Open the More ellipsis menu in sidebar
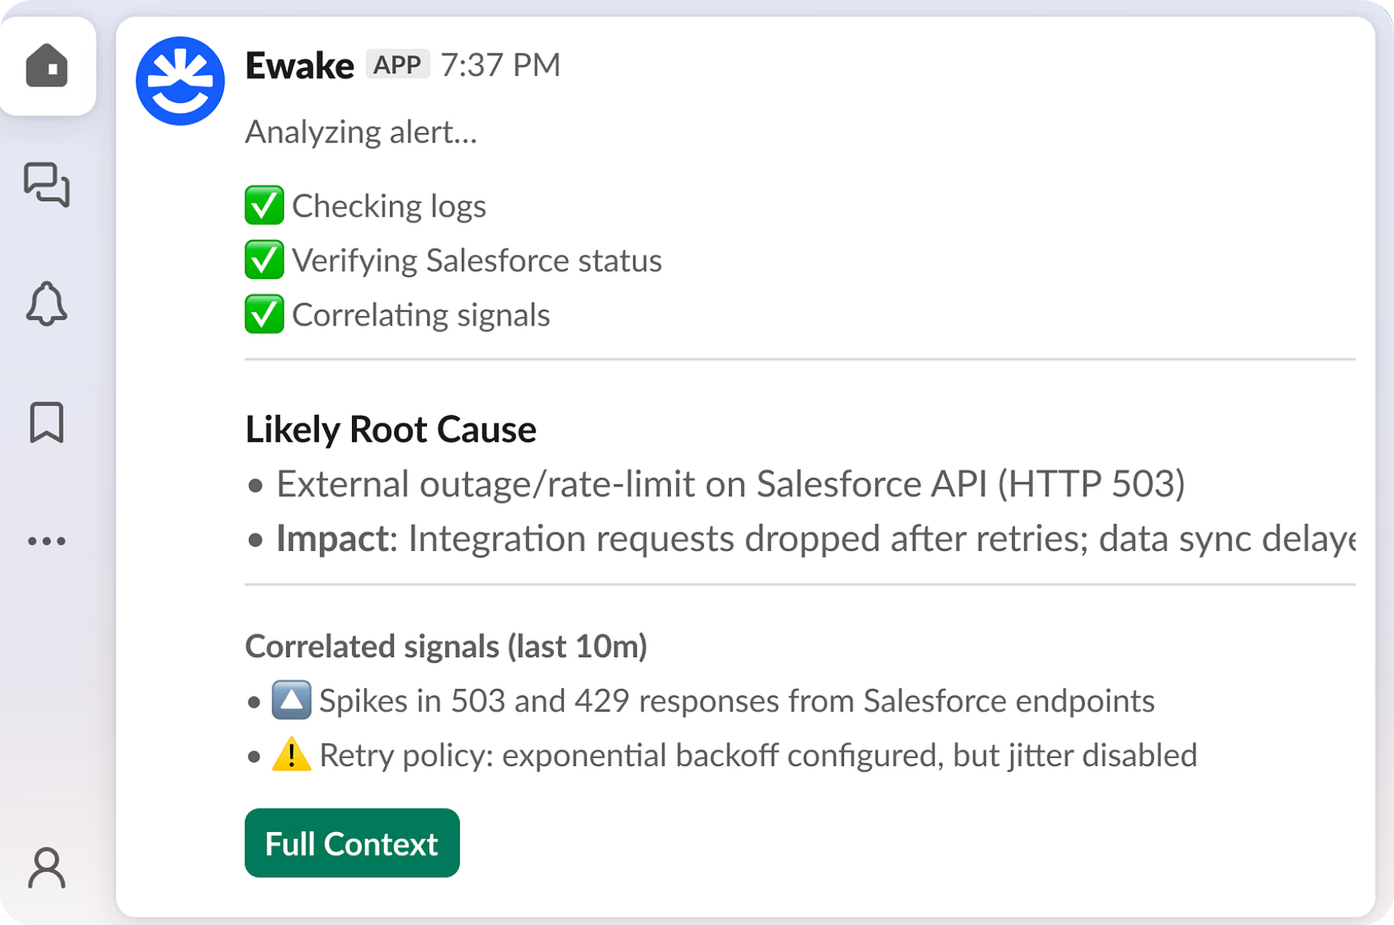The height and width of the screenshot is (925, 1394). (x=47, y=541)
